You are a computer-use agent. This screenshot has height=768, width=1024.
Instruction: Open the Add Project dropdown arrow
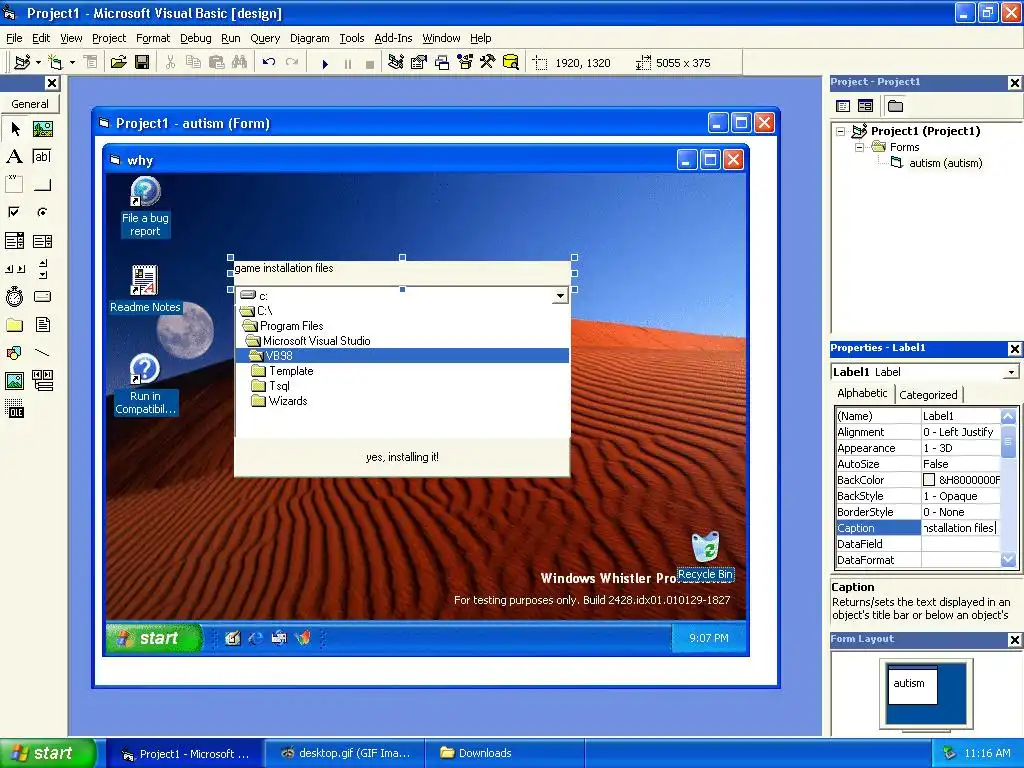pyautogui.click(x=39, y=63)
